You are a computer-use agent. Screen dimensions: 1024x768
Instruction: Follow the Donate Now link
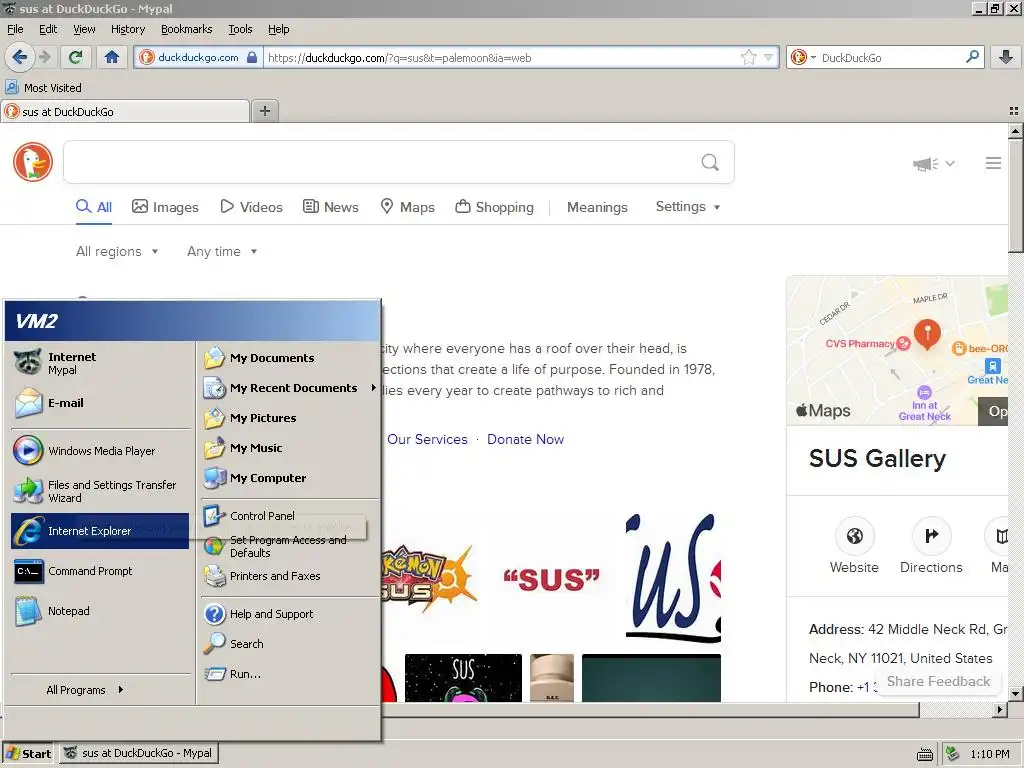coord(525,440)
